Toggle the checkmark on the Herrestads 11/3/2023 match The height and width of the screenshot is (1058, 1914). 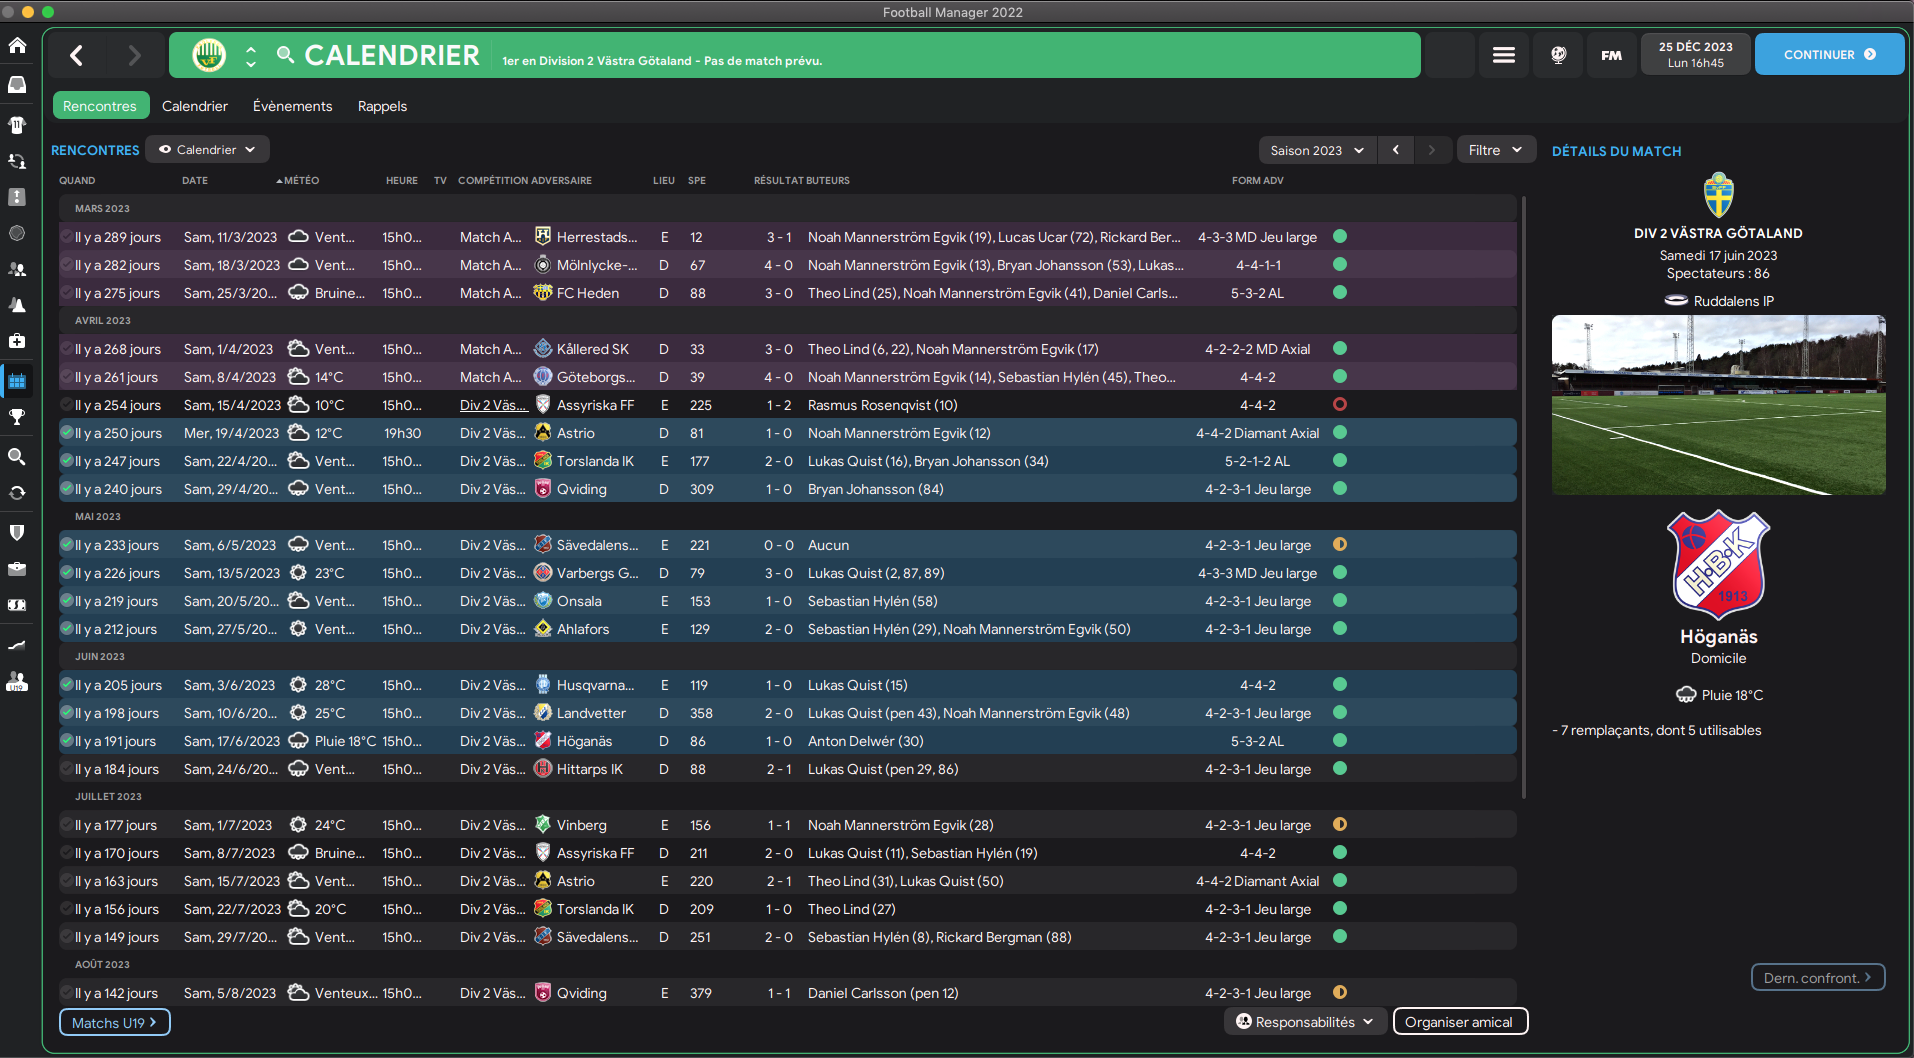[x=67, y=237]
